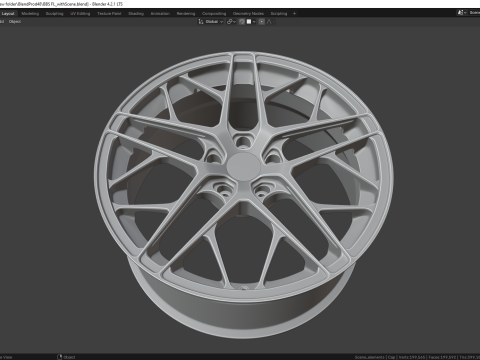480x360 pixels.
Task: Open the Sculpting workspace tab
Action: click(x=54, y=14)
